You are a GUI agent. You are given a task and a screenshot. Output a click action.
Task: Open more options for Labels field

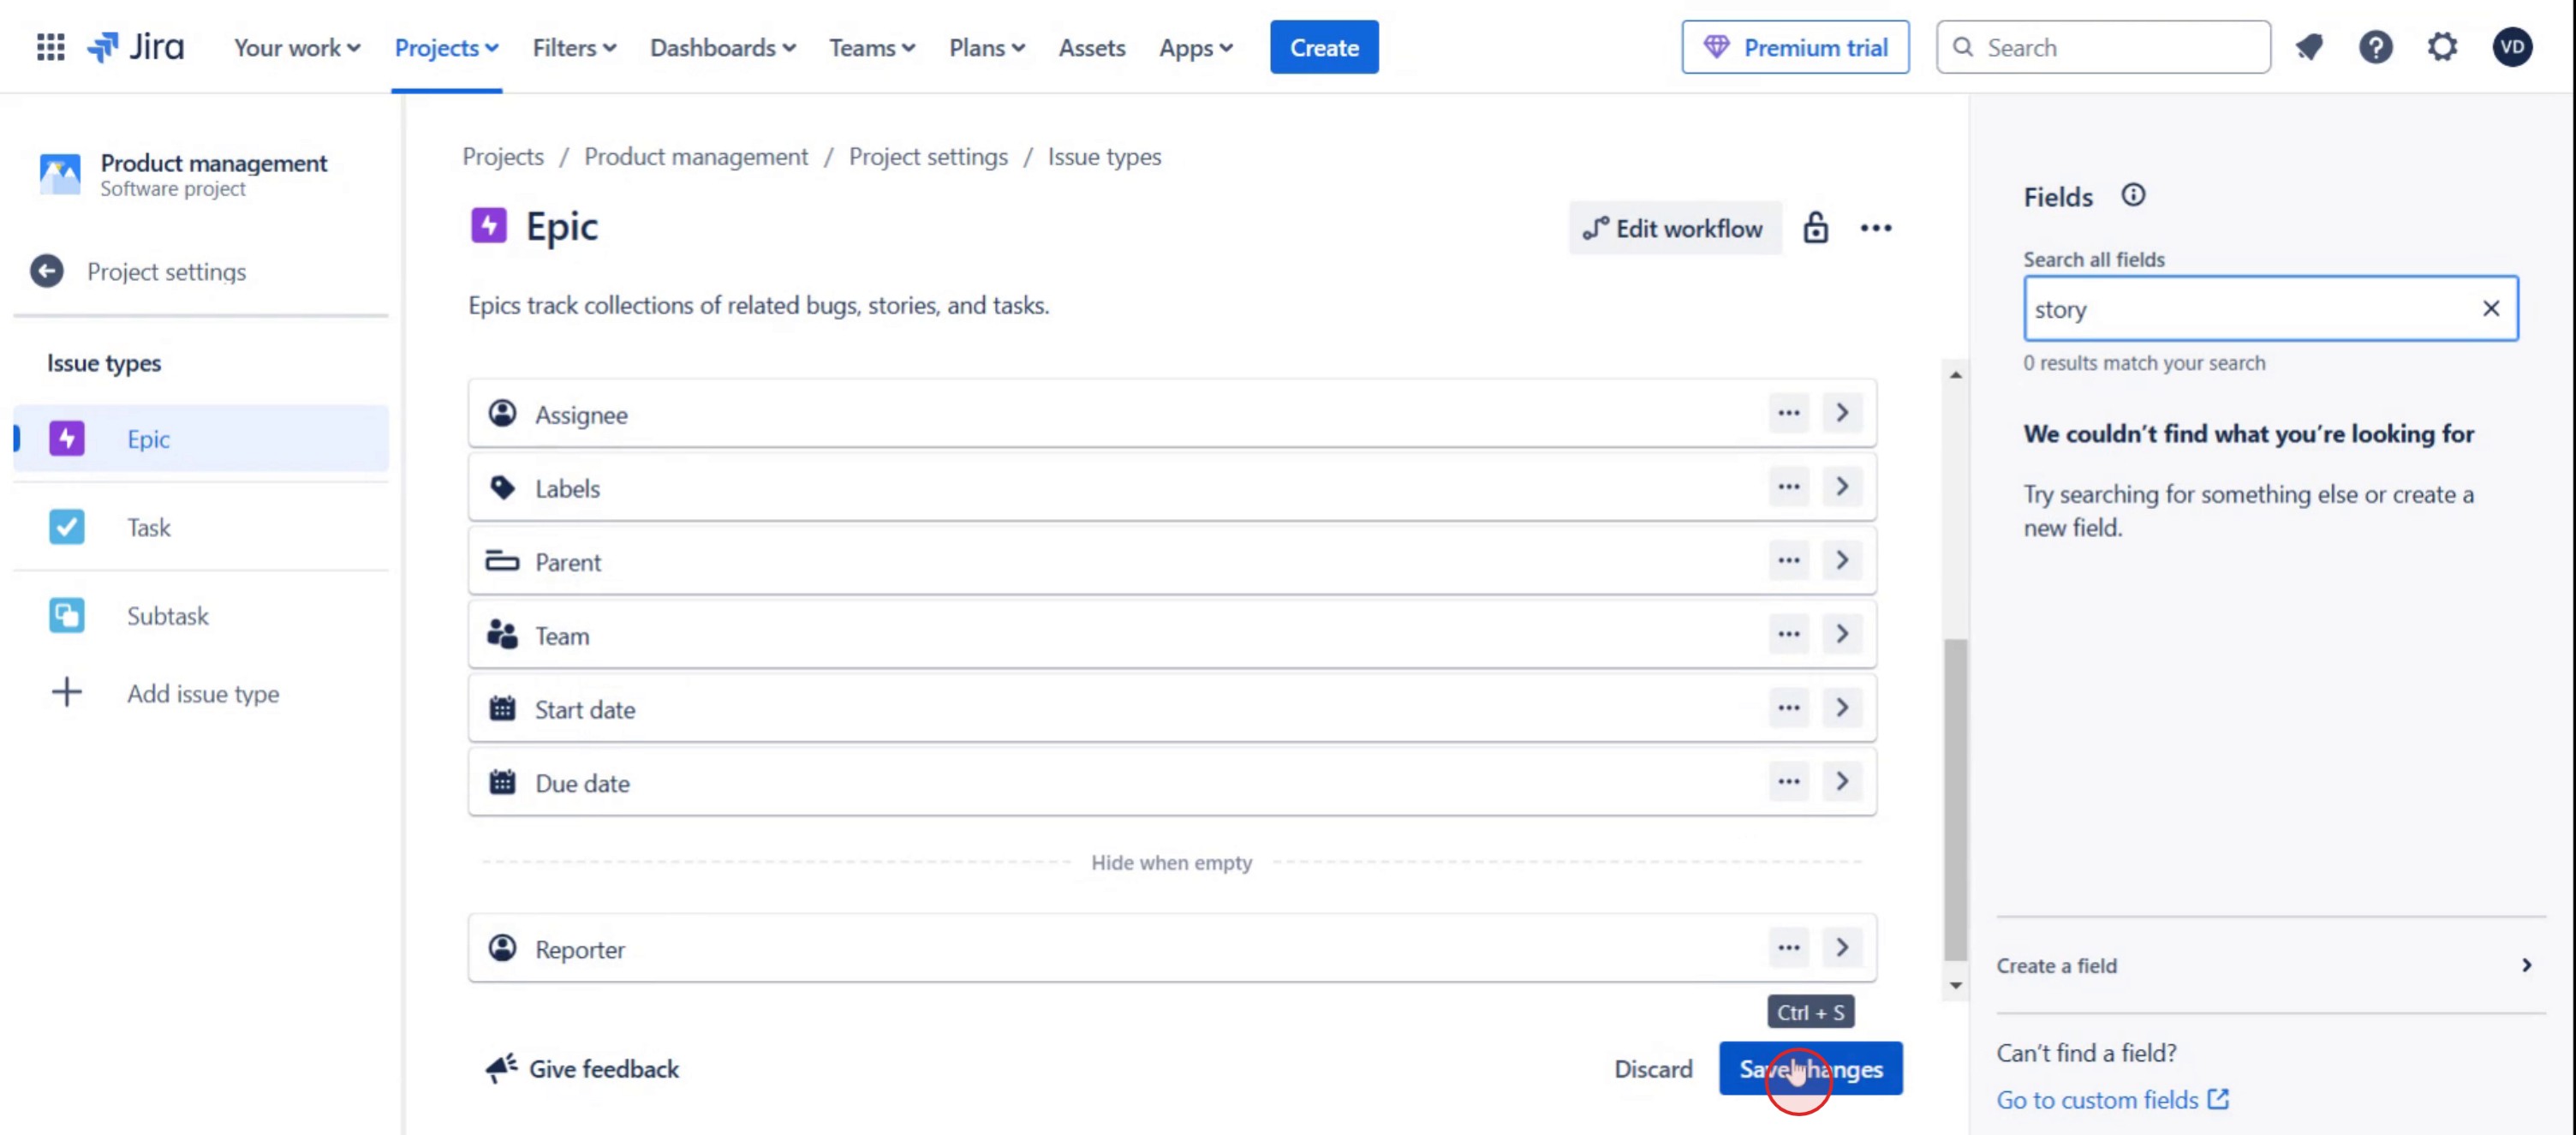point(1788,487)
